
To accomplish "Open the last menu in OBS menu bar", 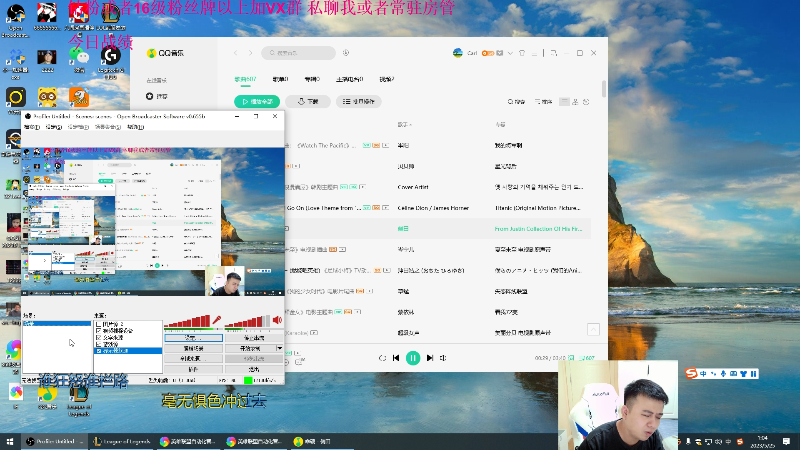I will [136, 127].
